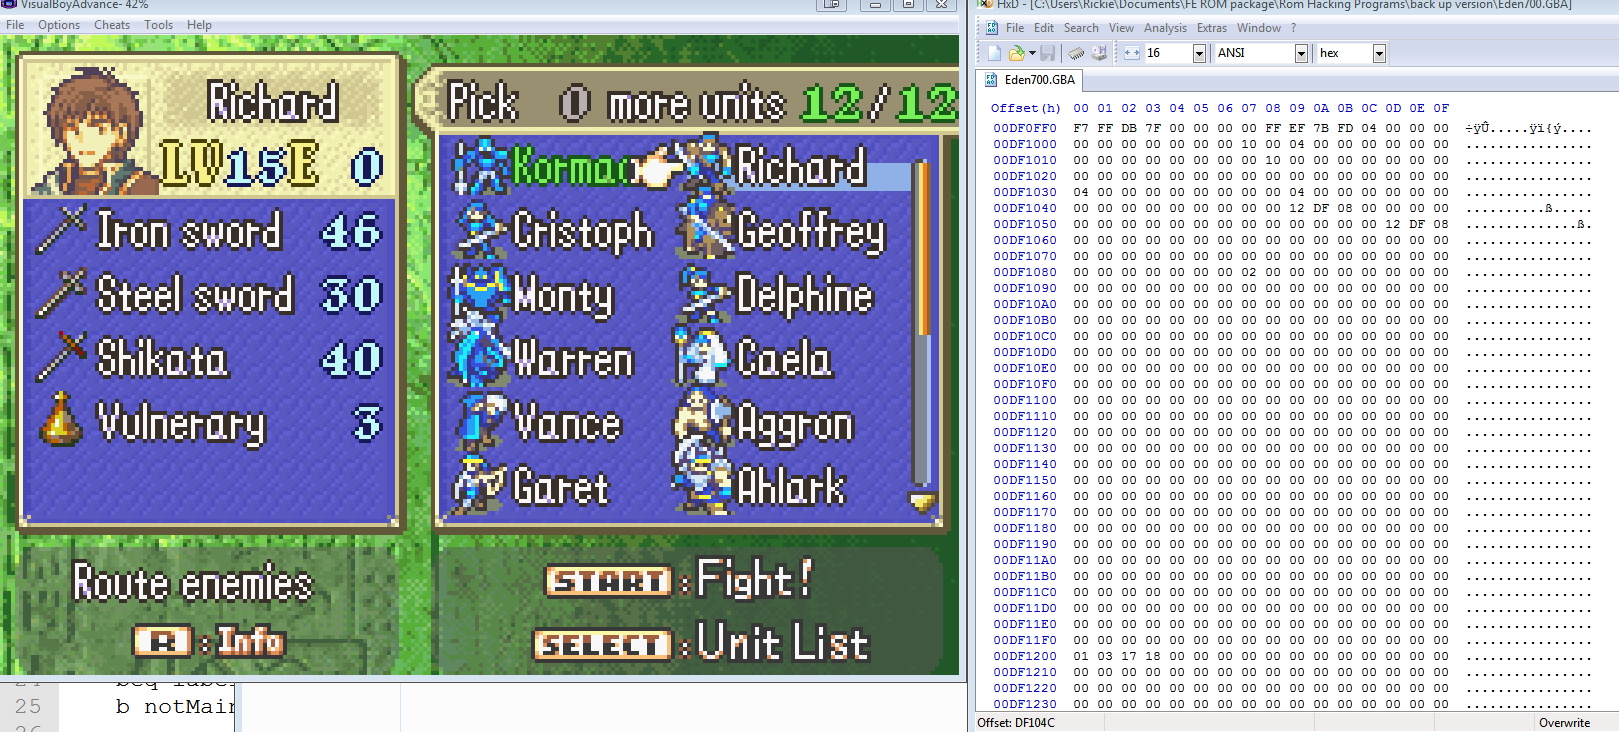Open HxD help menu marked ?
Image resolution: width=1619 pixels, height=732 pixels.
[1293, 28]
